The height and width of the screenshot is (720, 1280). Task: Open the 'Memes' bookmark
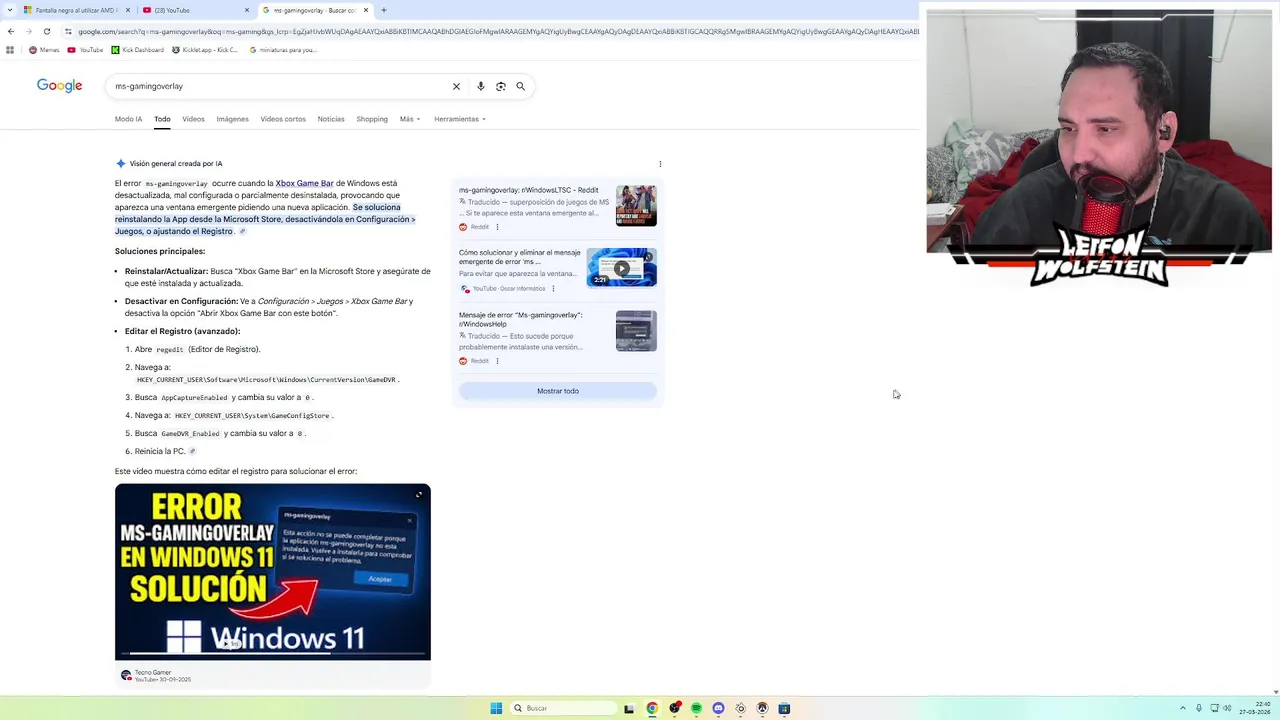click(44, 50)
